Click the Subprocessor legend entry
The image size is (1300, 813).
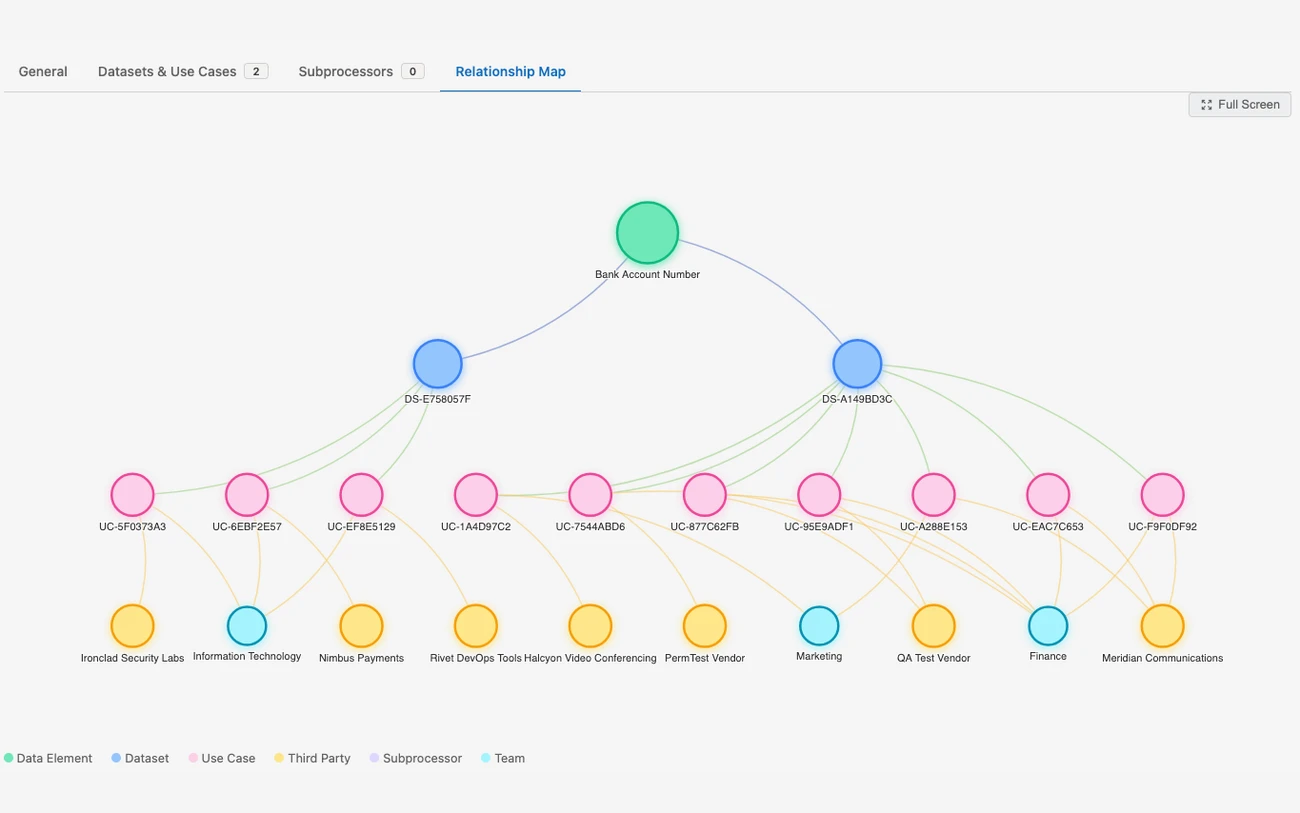tap(416, 758)
